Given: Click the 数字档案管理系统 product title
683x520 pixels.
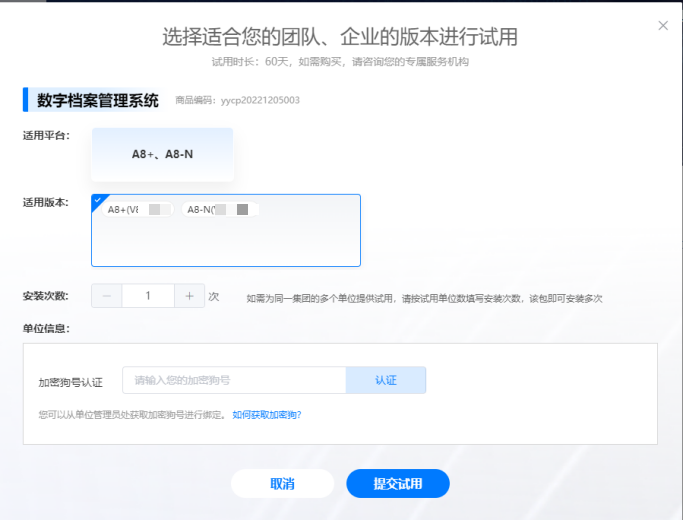Looking at the screenshot, I should coord(98,100).
